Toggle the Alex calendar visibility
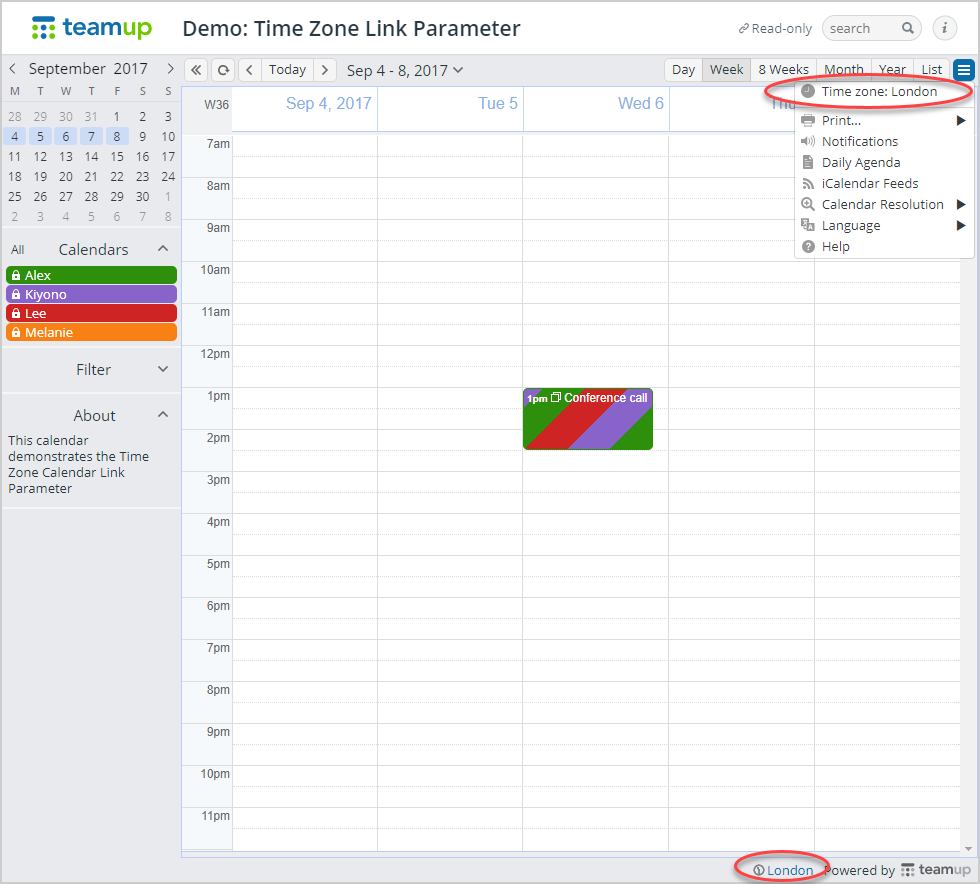 [x=91, y=275]
